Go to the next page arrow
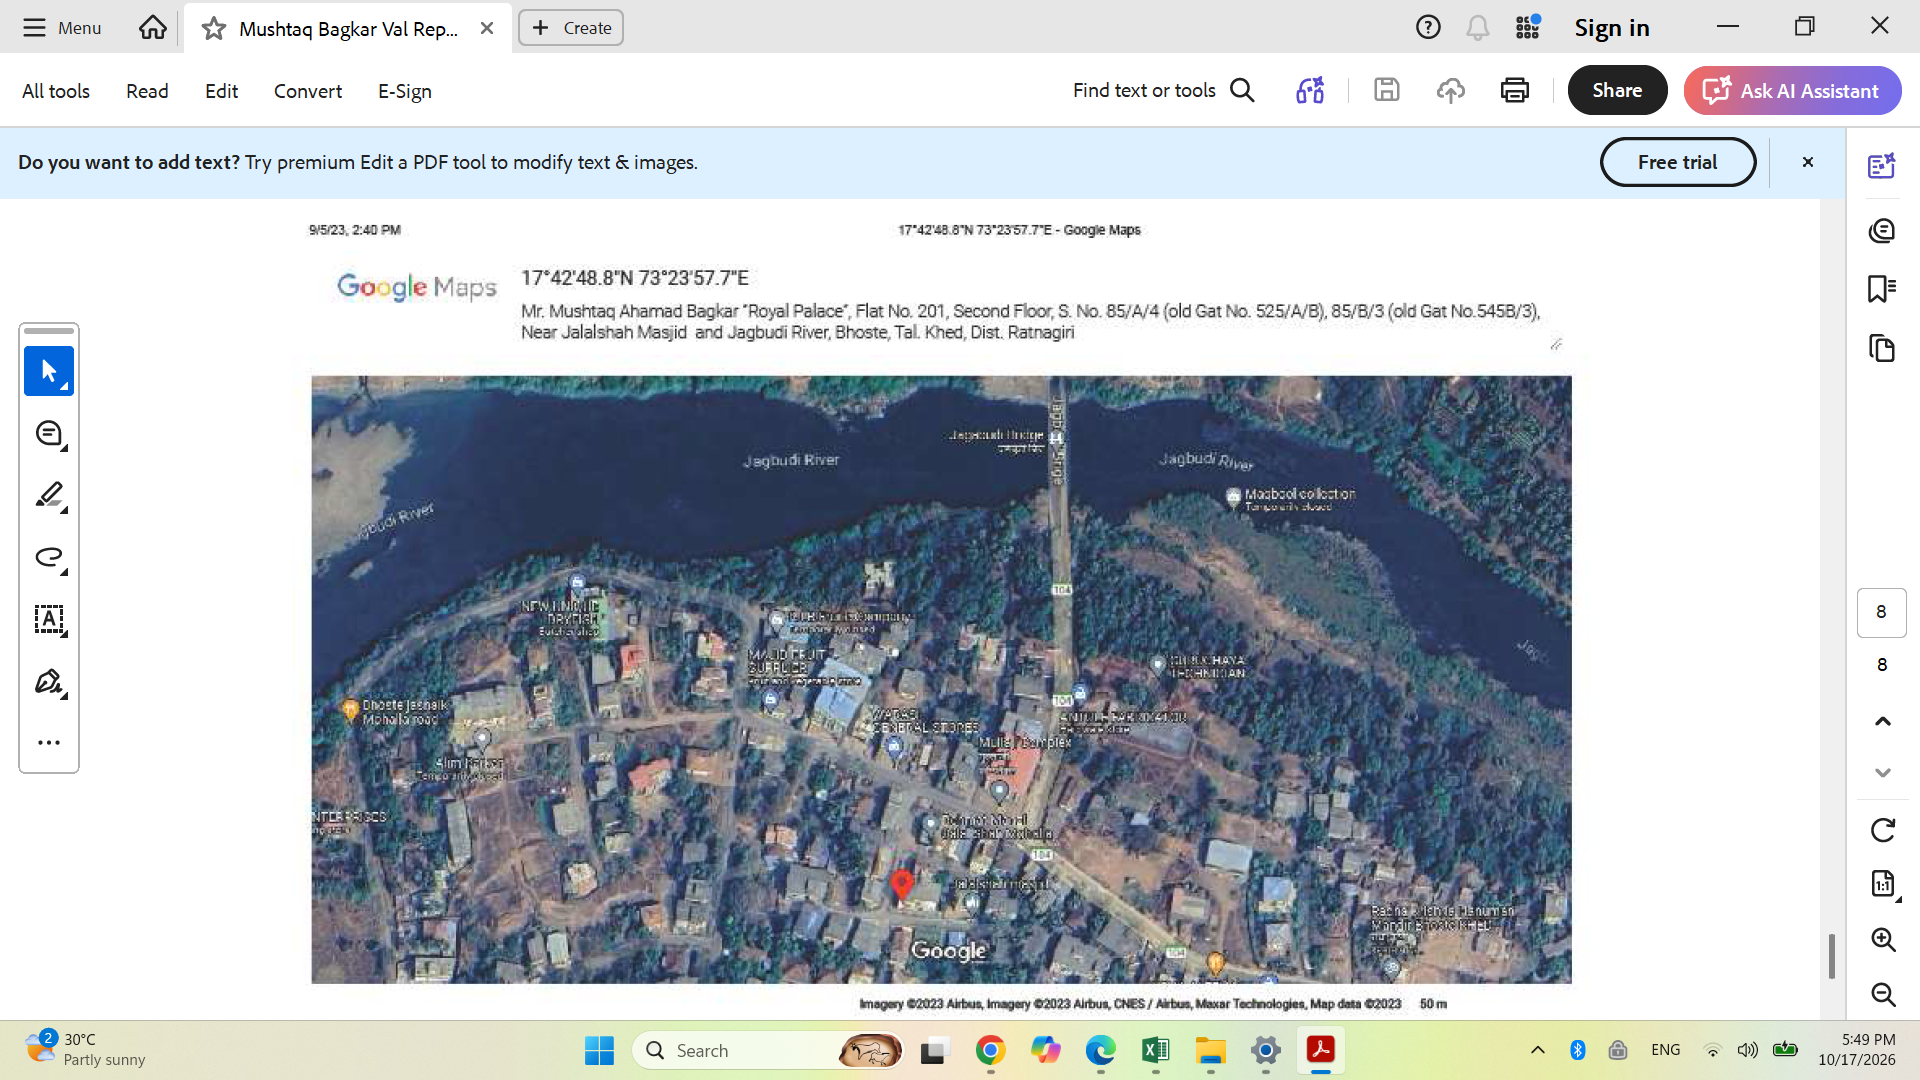 tap(1883, 773)
